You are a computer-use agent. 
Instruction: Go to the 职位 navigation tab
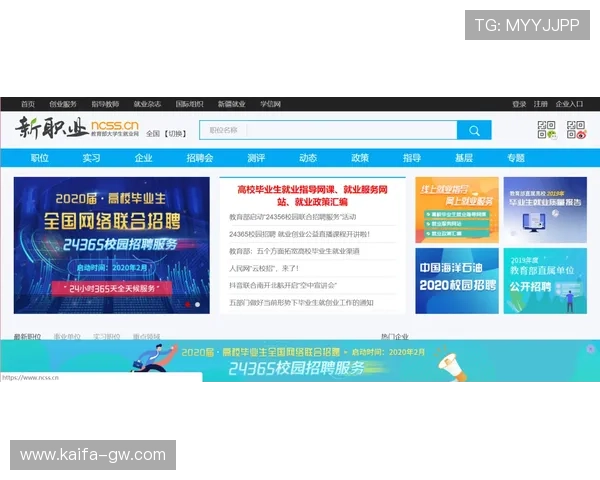coord(39,158)
